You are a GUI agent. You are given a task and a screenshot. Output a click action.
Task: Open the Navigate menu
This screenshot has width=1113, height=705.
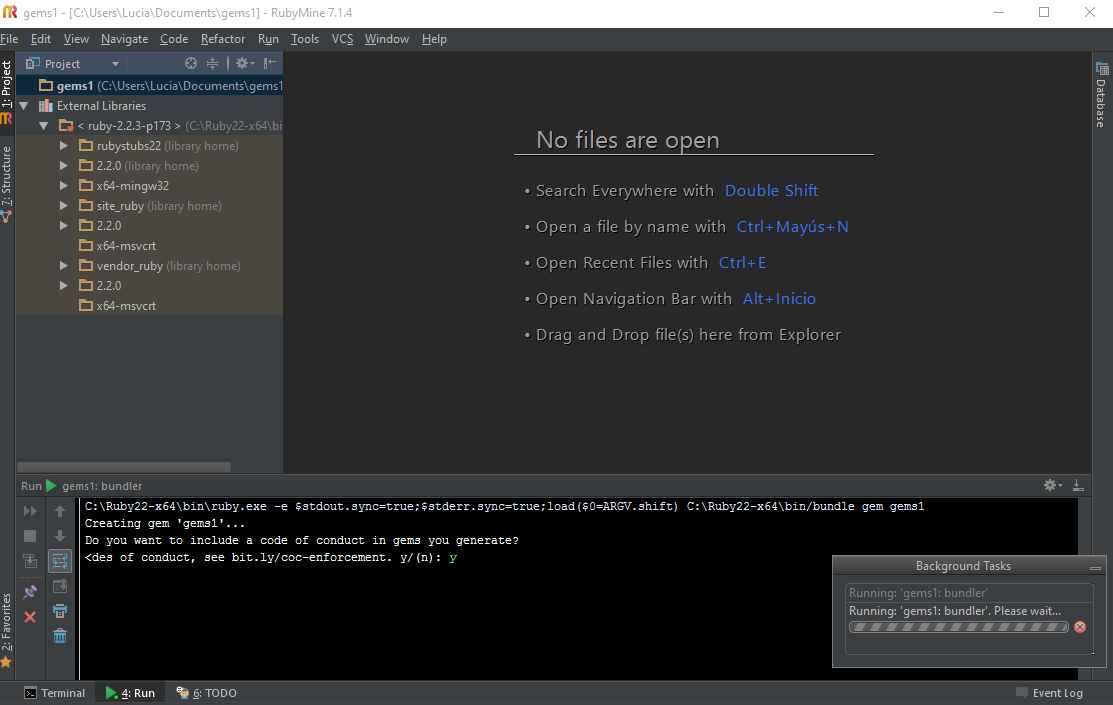pos(124,39)
